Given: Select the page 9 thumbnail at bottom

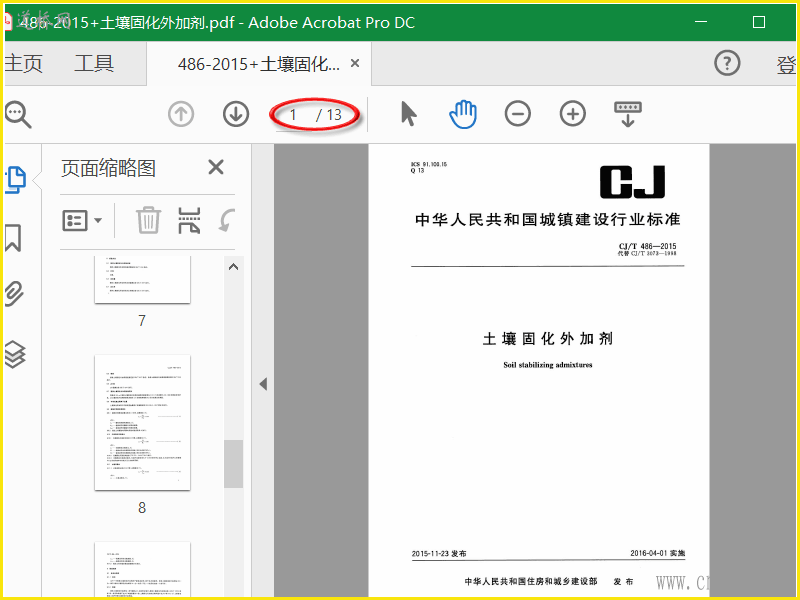Looking at the screenshot, I should click(142, 569).
